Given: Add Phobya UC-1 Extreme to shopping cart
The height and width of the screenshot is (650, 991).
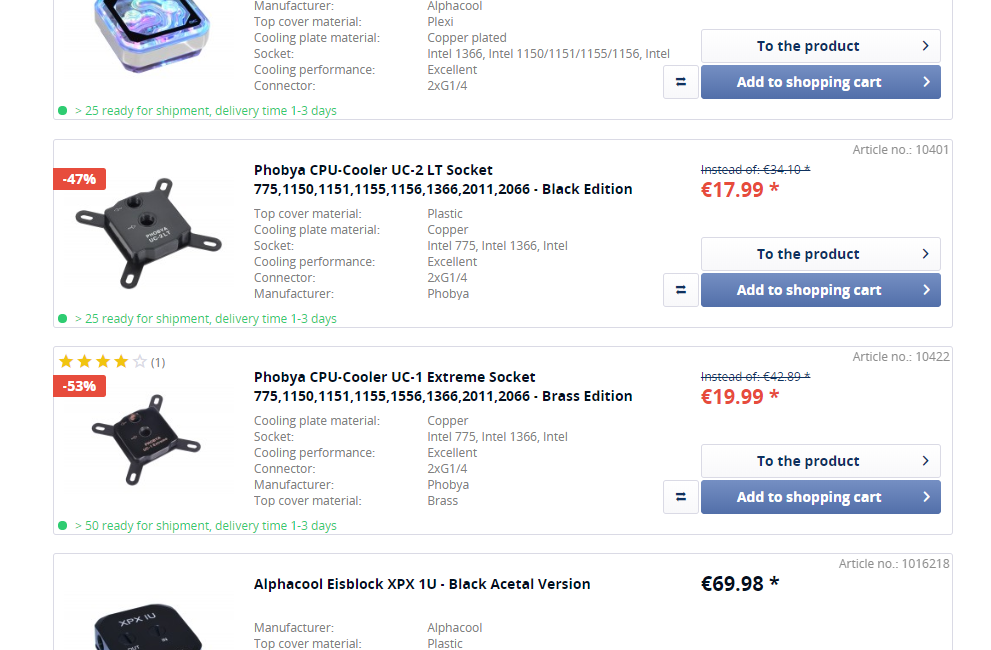Looking at the screenshot, I should click(820, 497).
